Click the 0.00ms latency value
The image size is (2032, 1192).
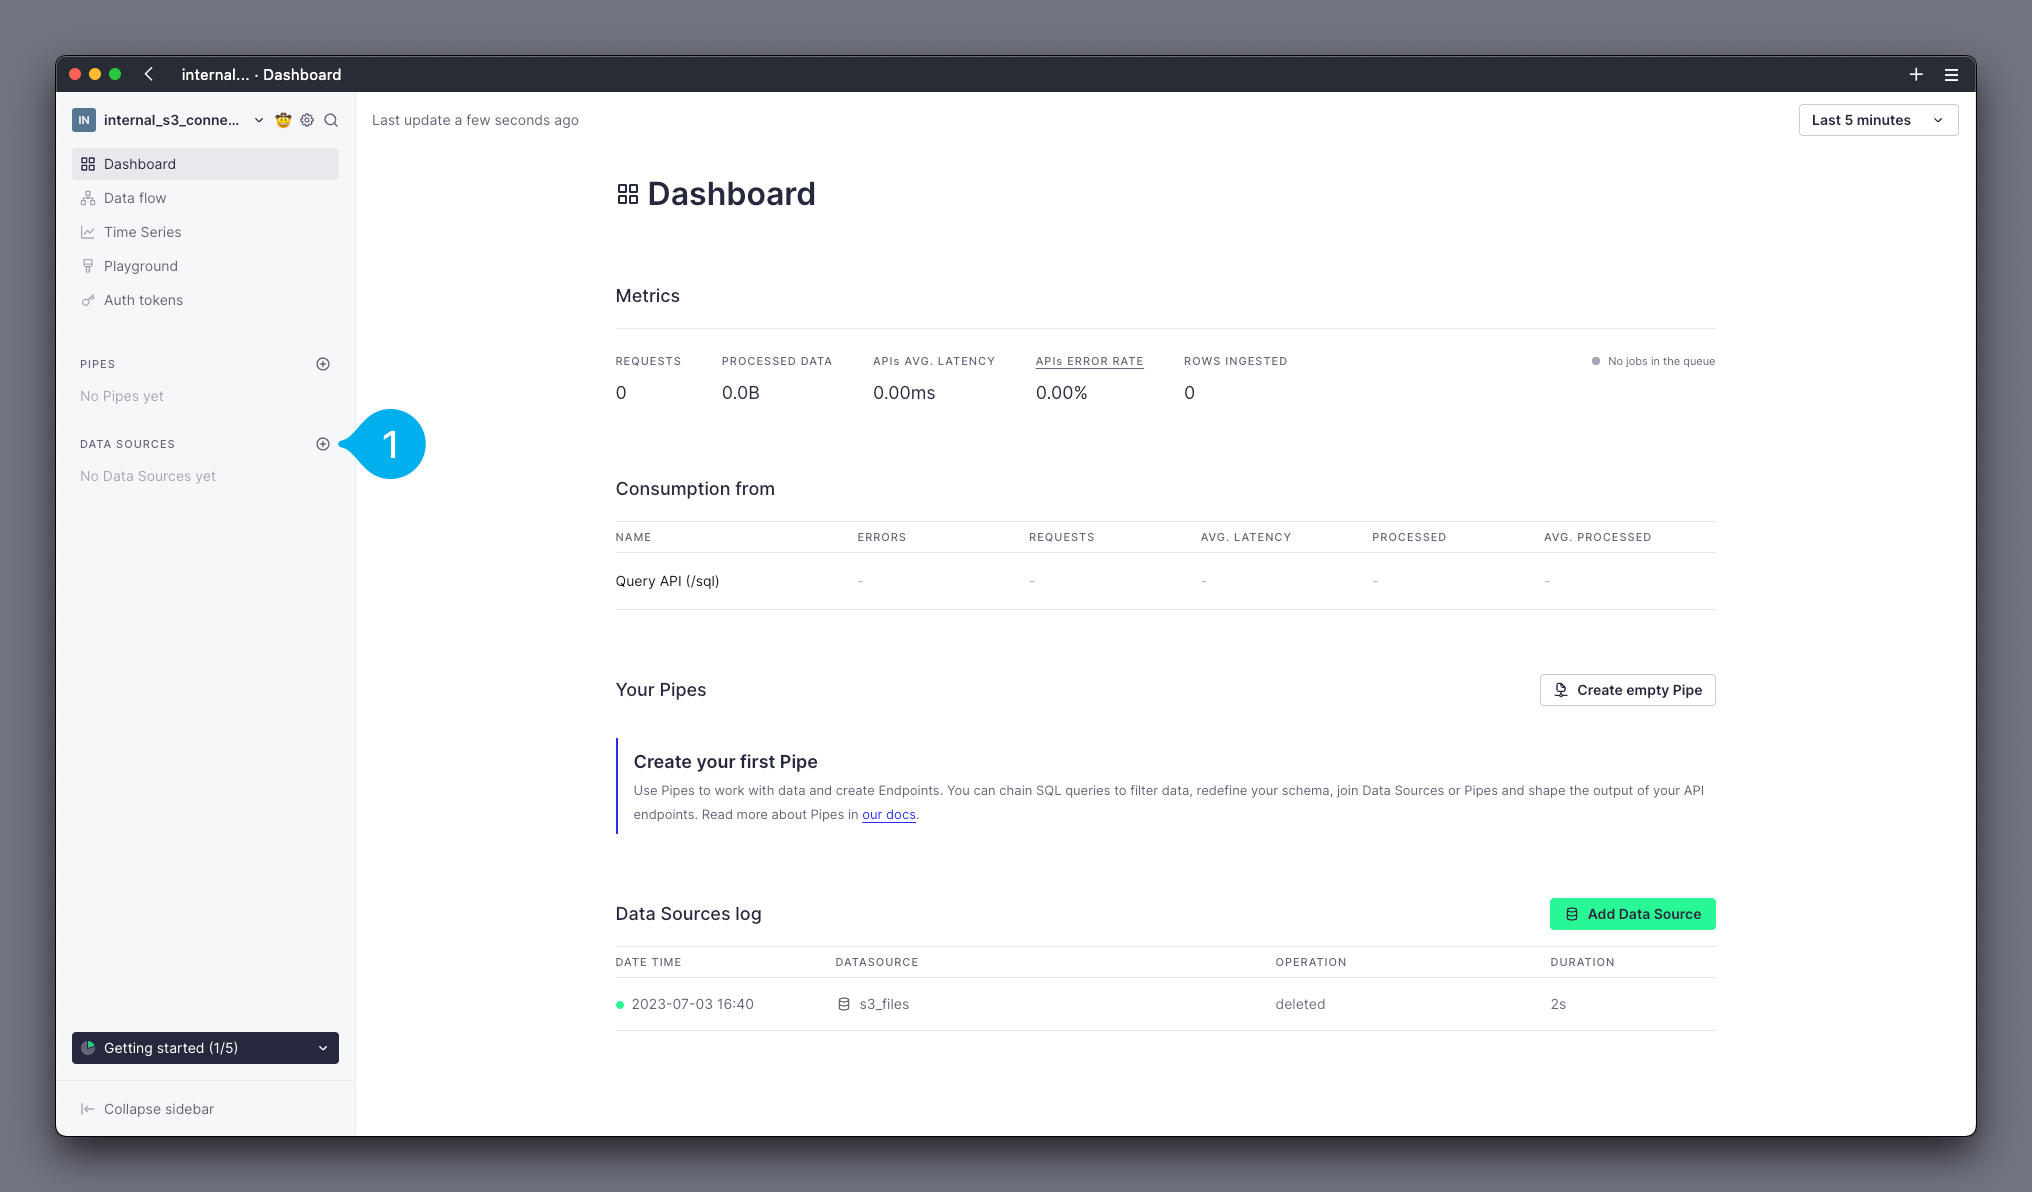click(x=904, y=393)
